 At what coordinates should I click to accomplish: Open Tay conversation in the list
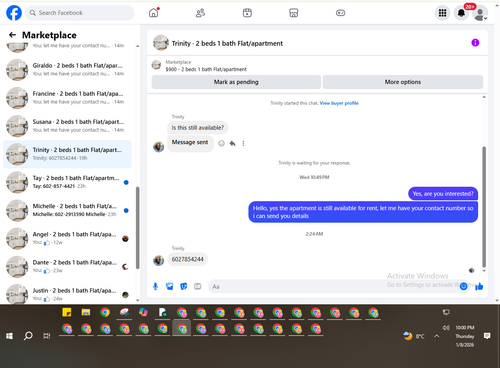67,182
